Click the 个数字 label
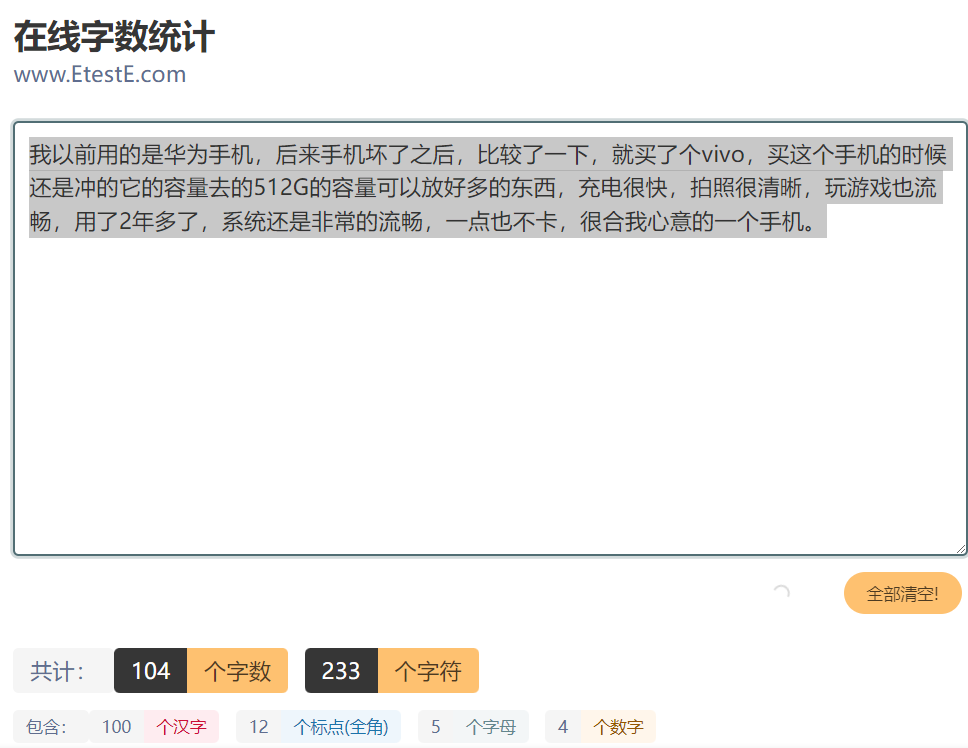Viewport: 968px width, 748px height. pyautogui.click(x=618, y=726)
